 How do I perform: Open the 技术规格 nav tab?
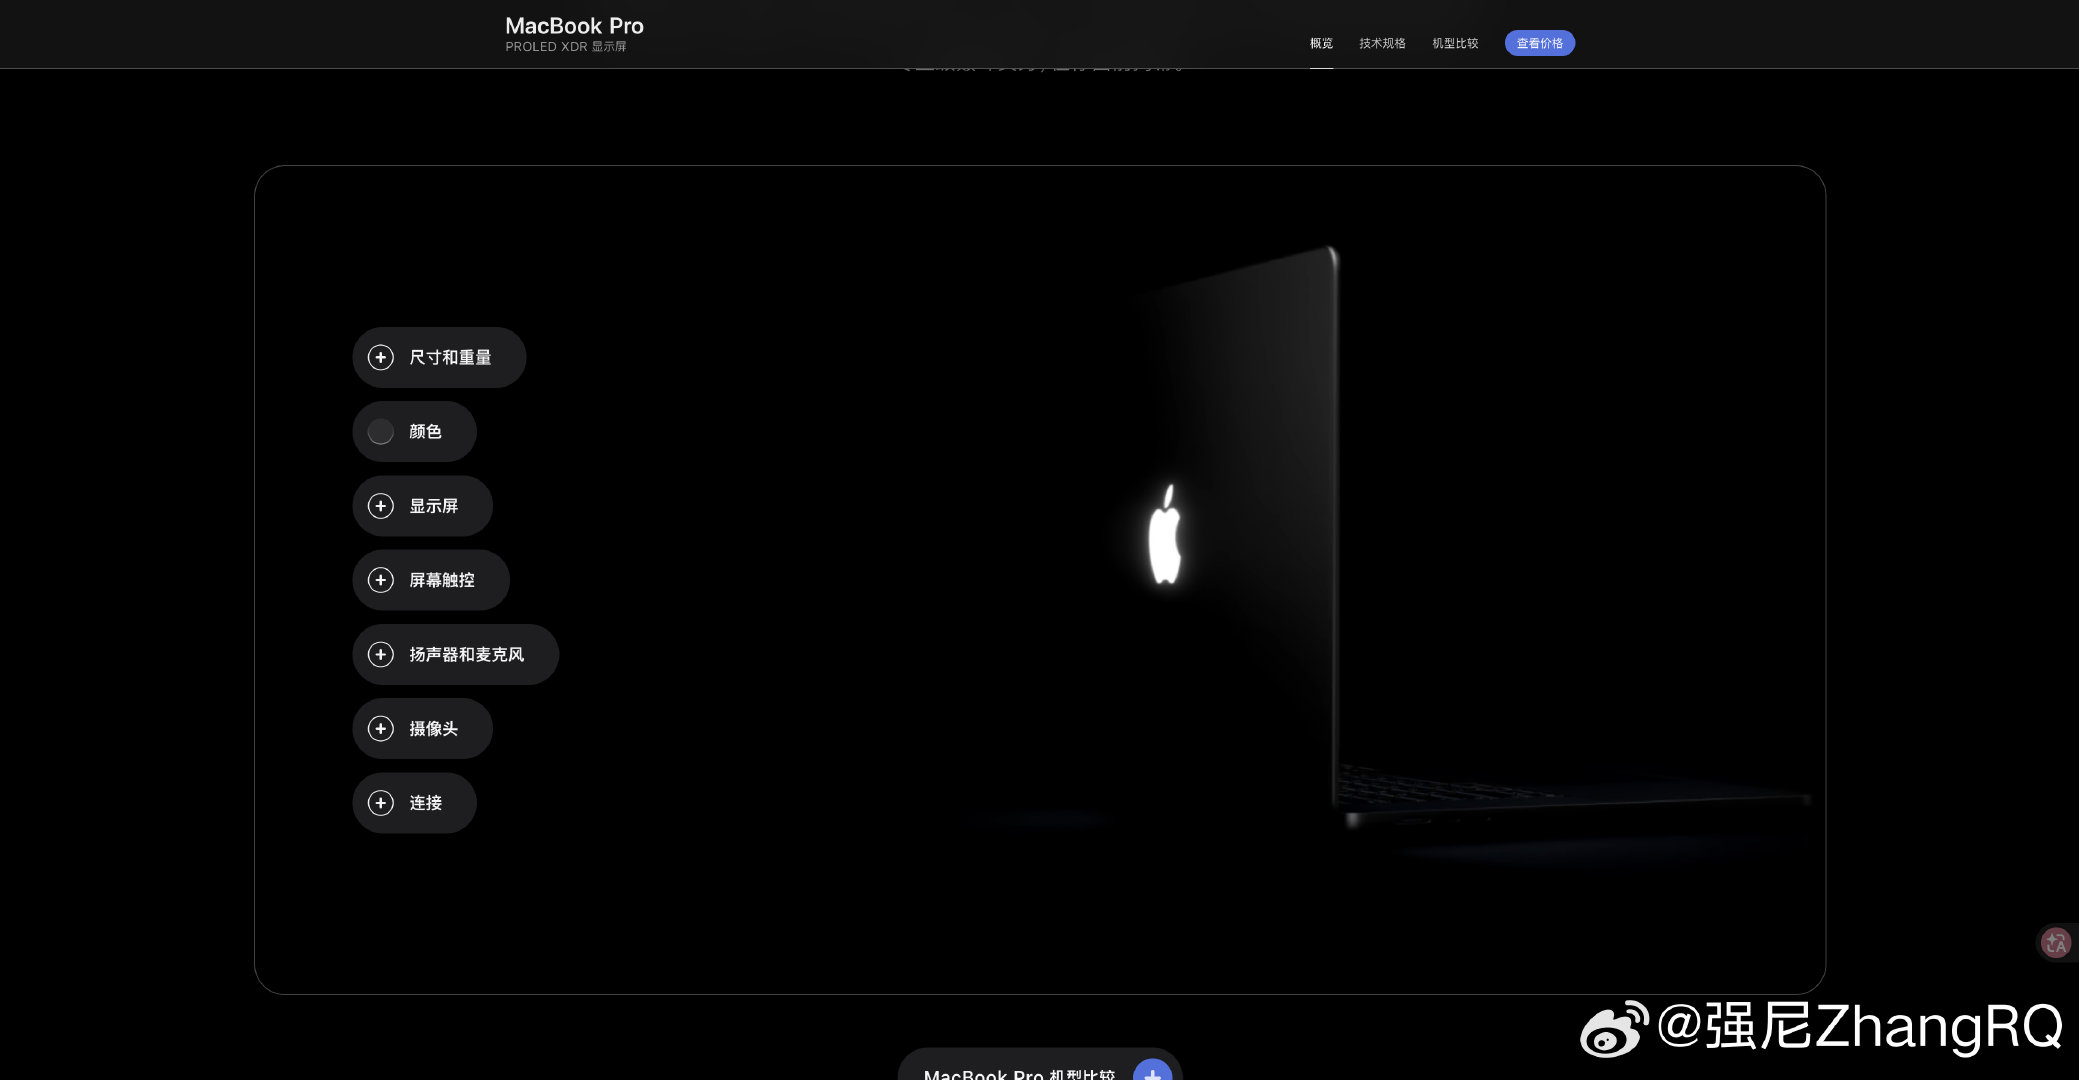[x=1382, y=43]
